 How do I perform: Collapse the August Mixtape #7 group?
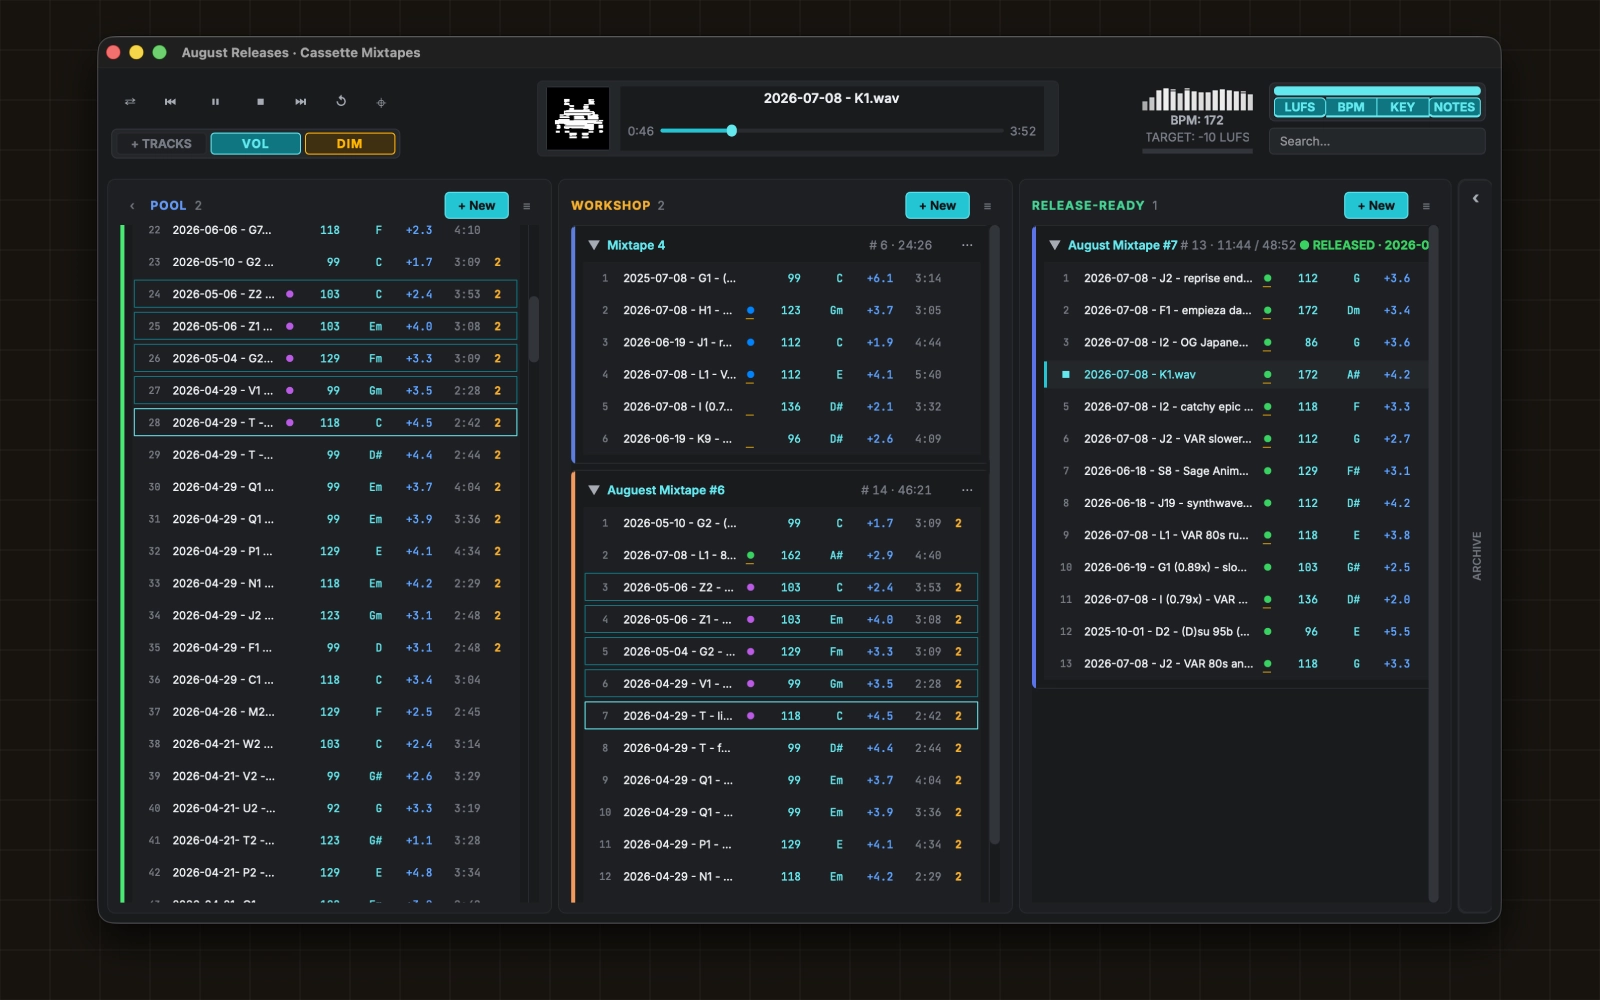(x=1054, y=245)
